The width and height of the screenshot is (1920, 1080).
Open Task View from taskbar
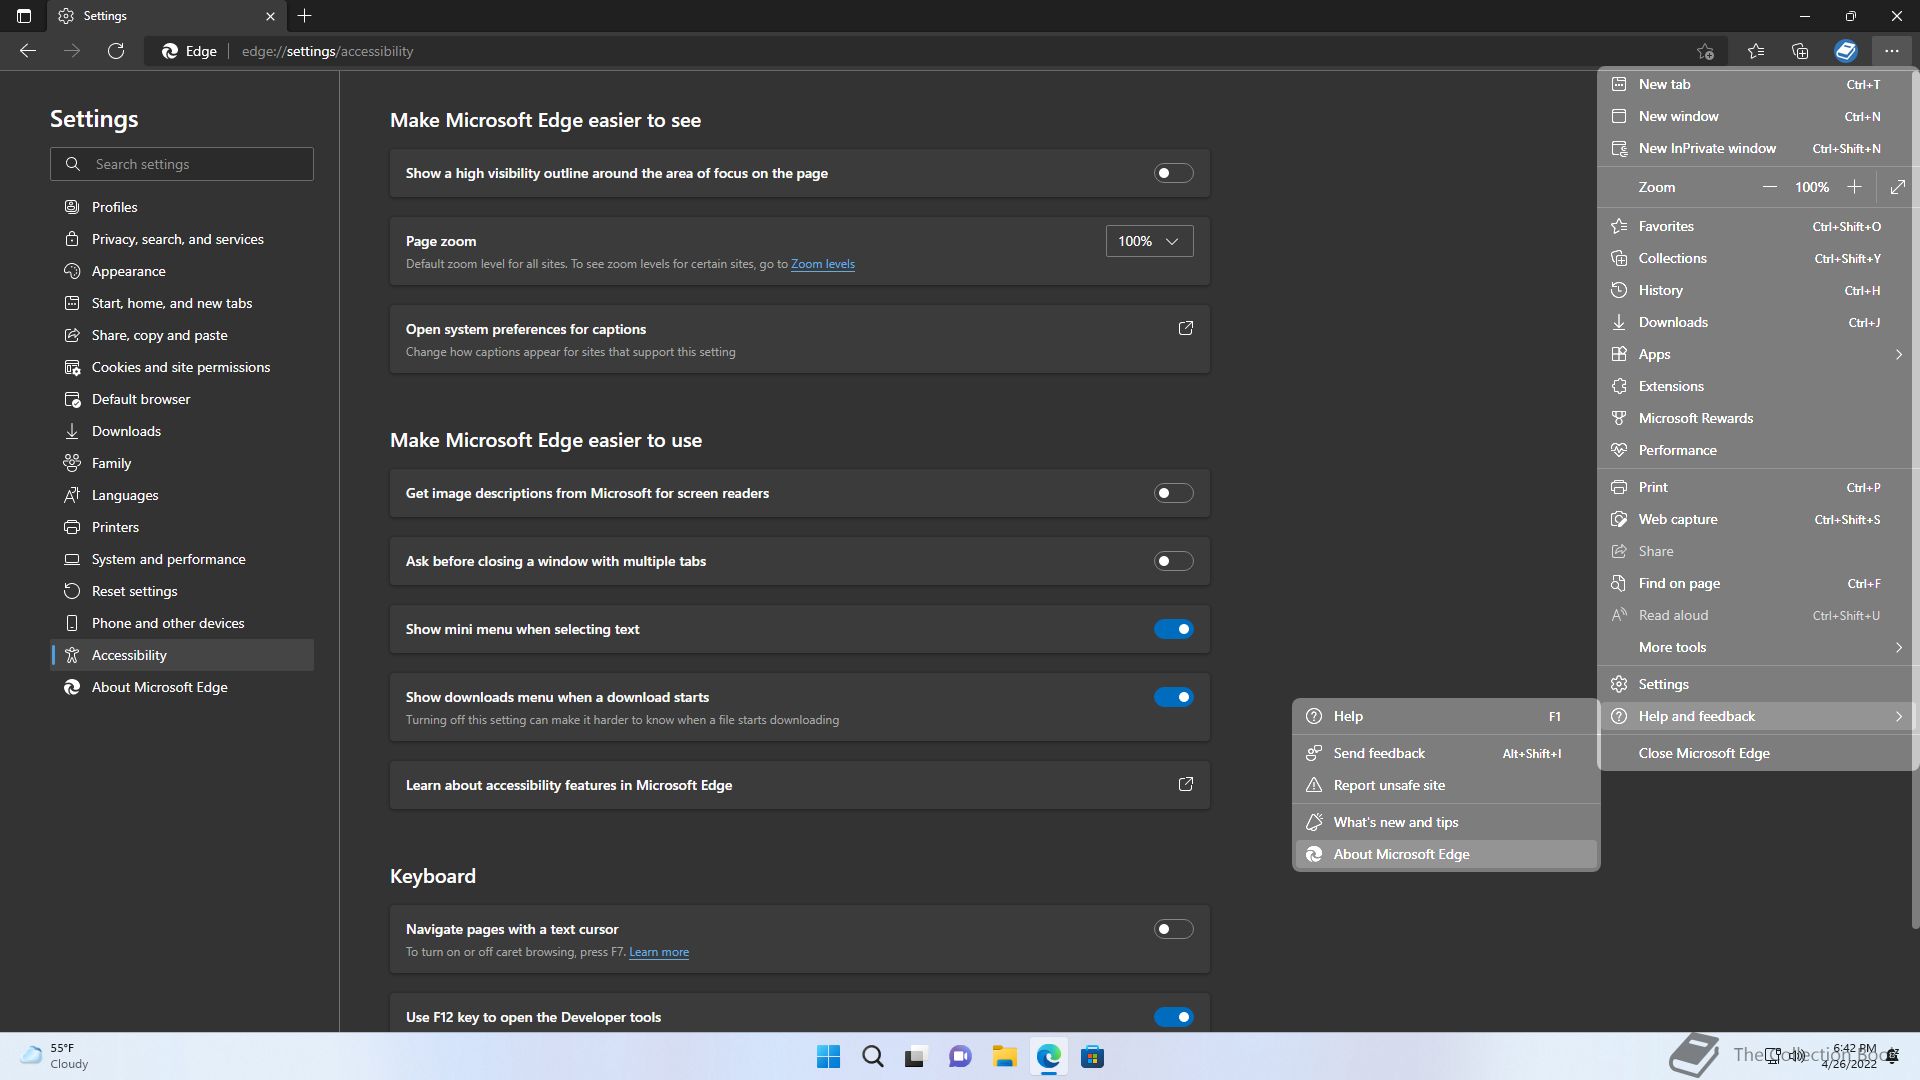tap(916, 1057)
